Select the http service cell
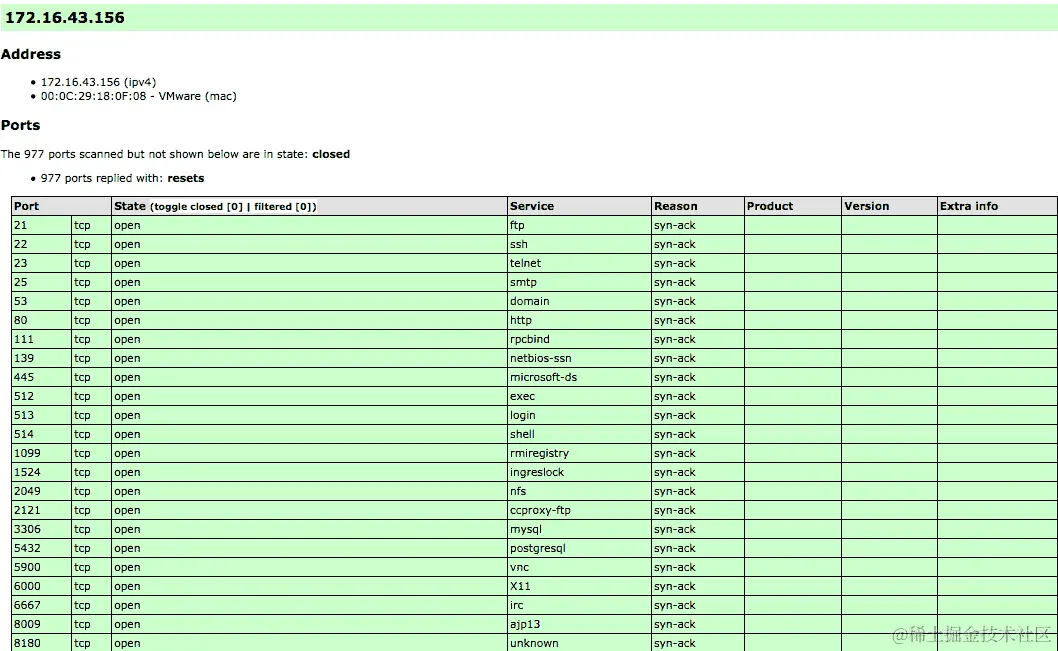 (x=578, y=320)
